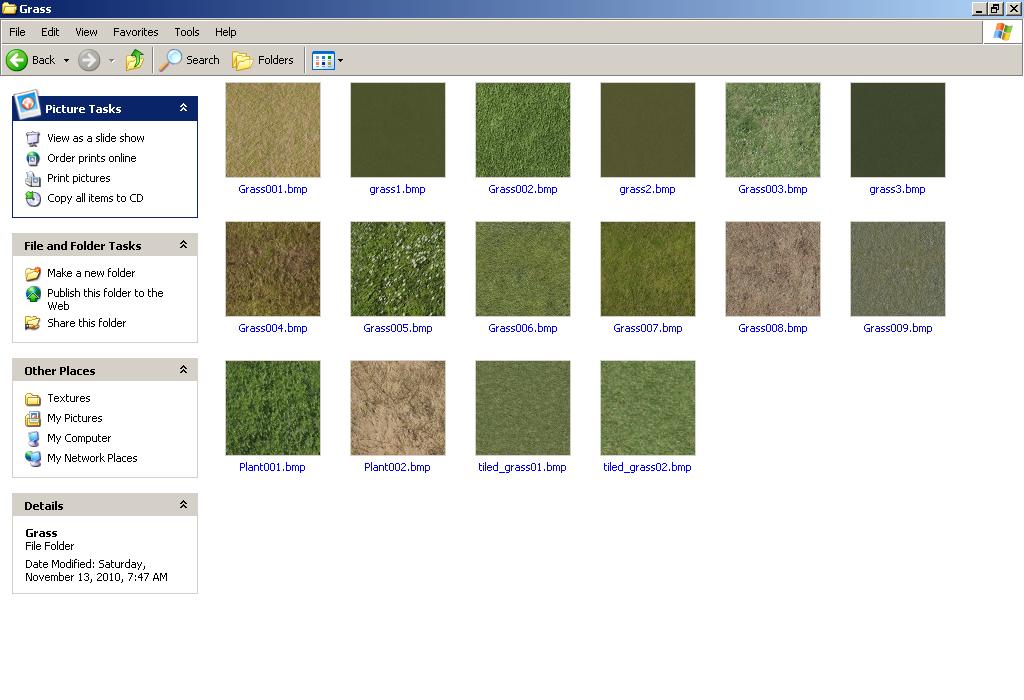
Task: Select the Grass006.bmp thumbnail
Action: [x=523, y=269]
